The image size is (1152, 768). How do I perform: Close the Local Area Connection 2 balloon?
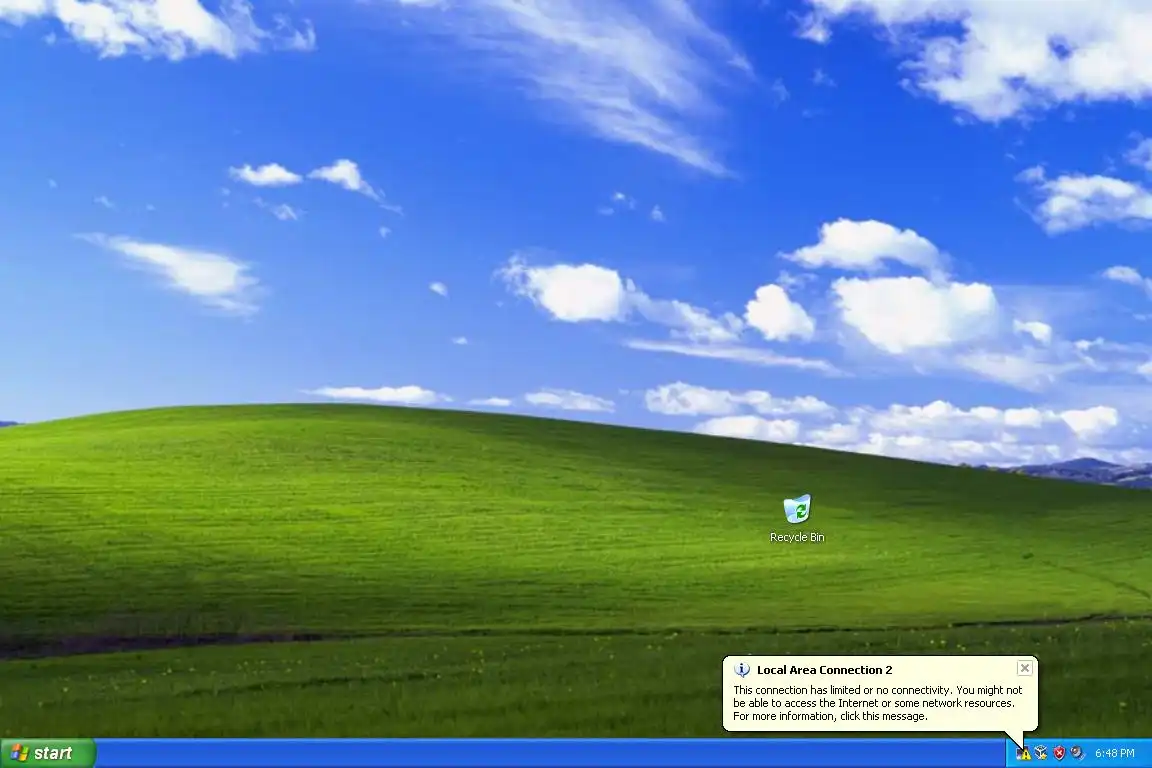pos(1025,668)
